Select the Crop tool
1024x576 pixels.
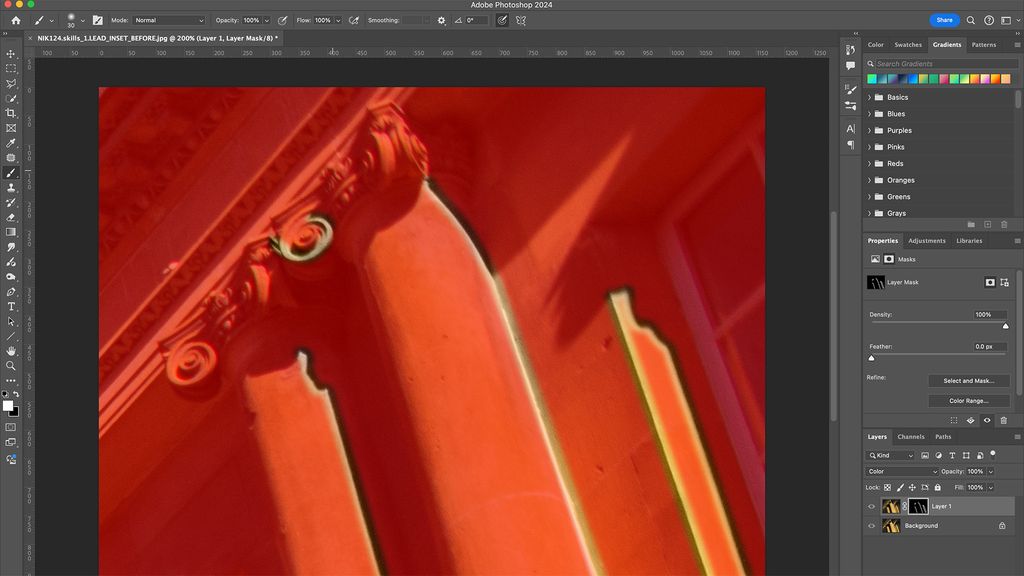coord(11,114)
